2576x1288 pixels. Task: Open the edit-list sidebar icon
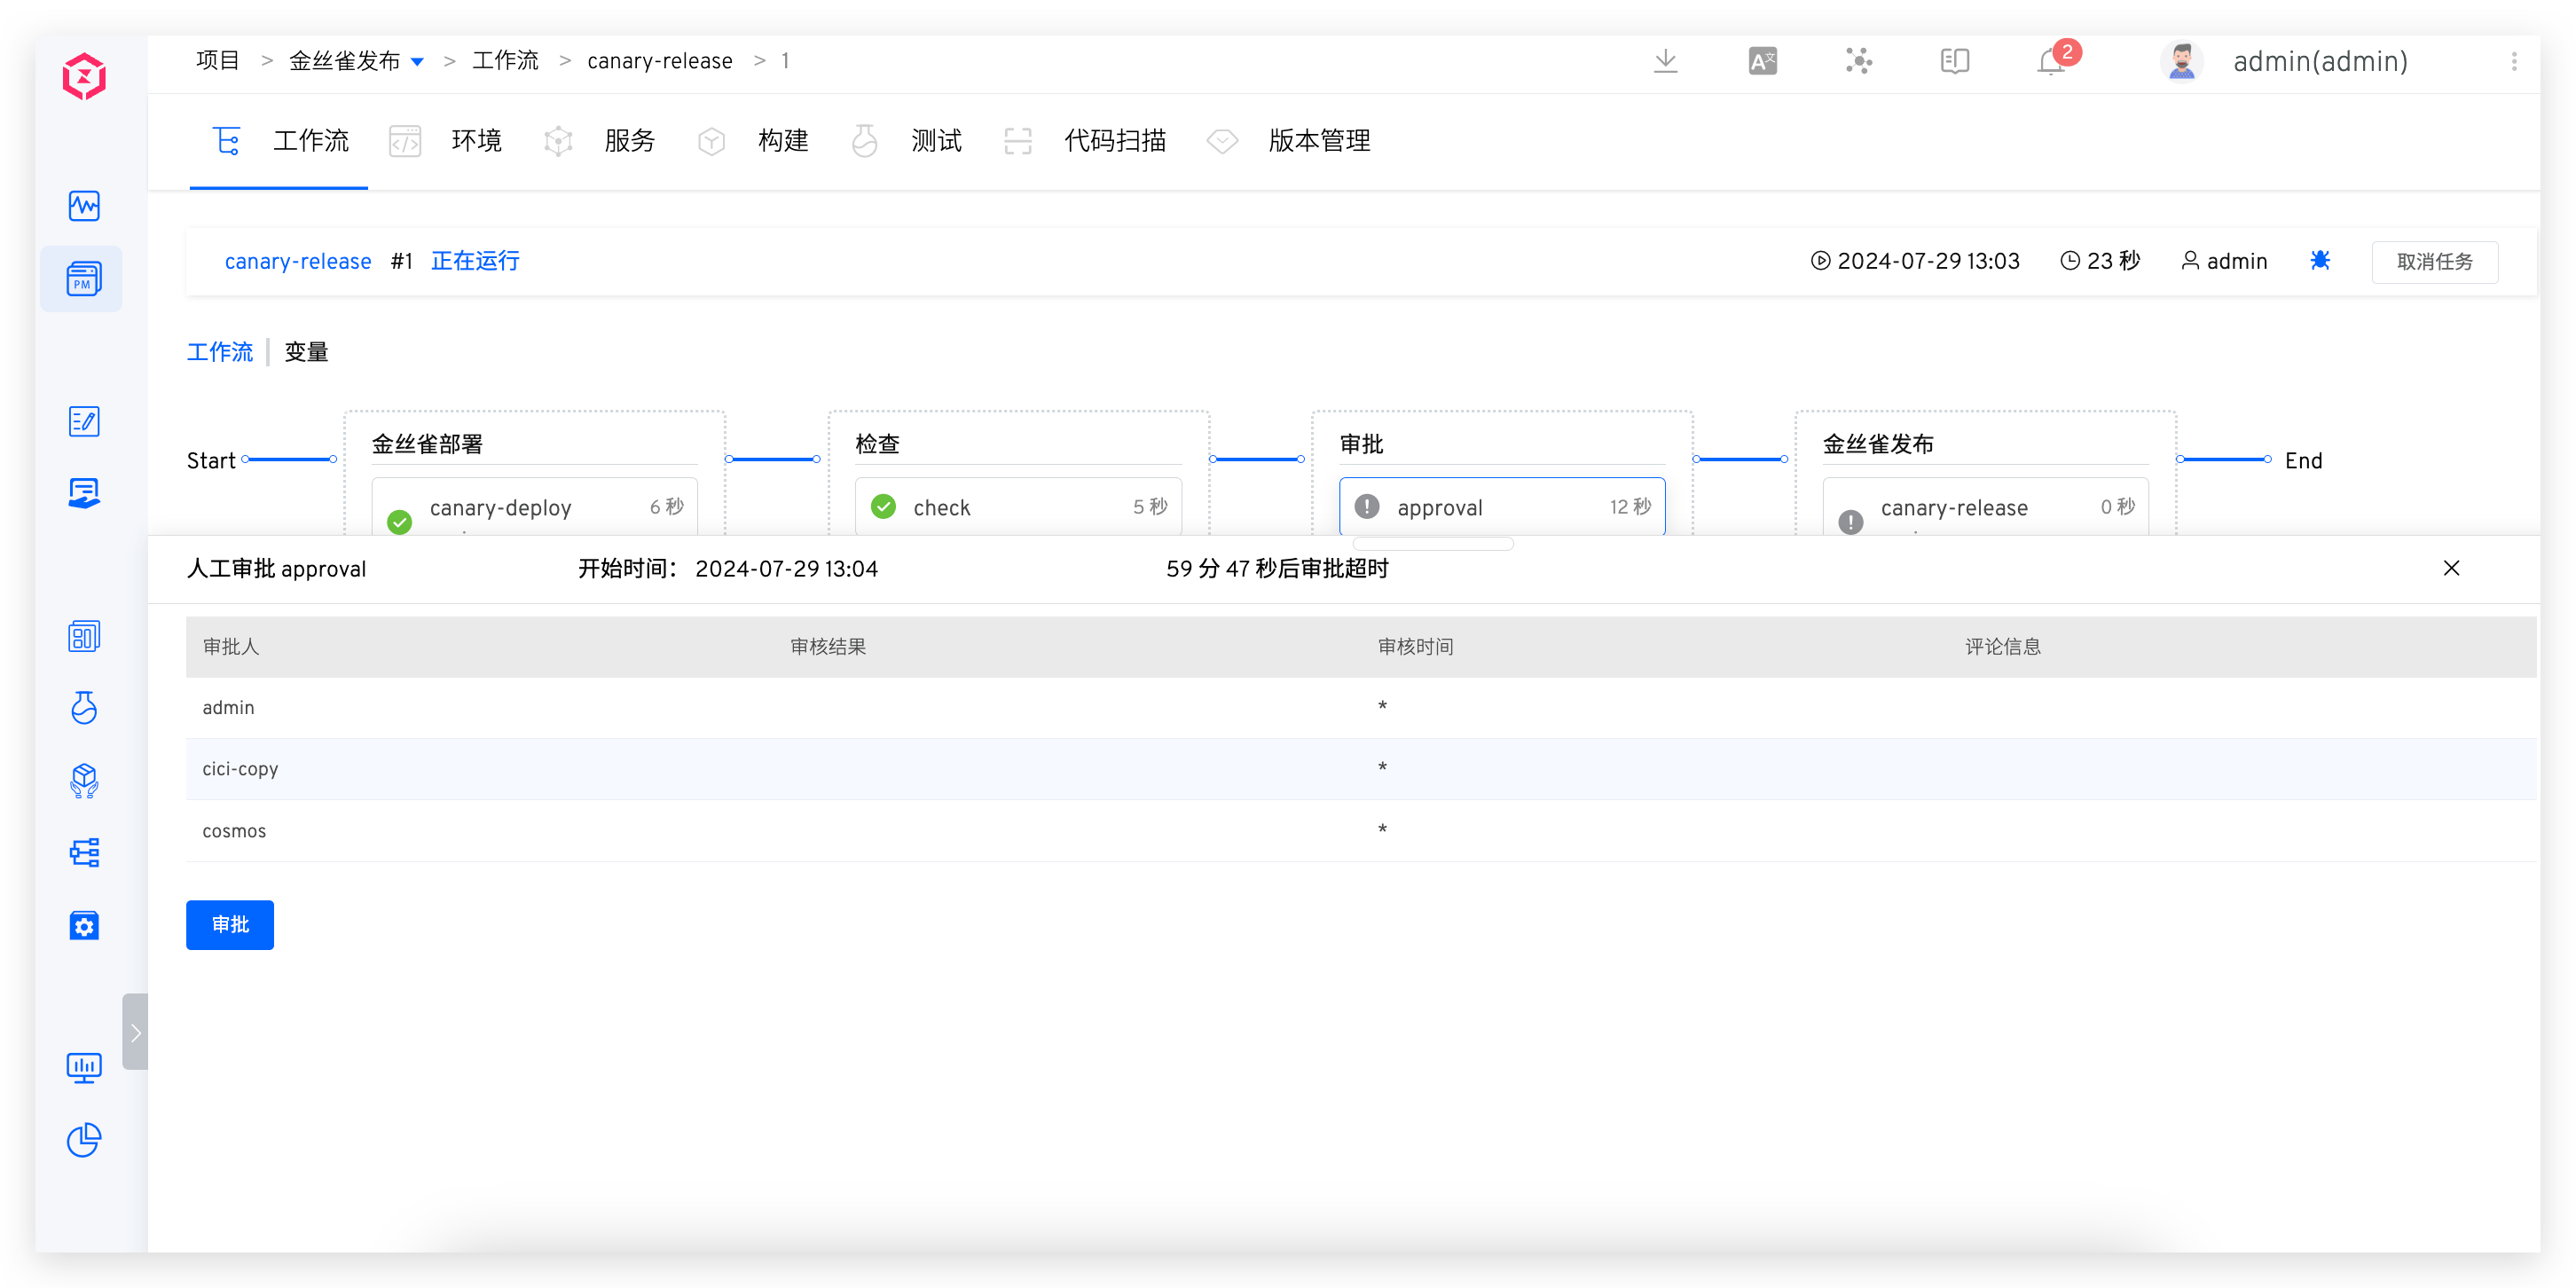pyautogui.click(x=84, y=421)
